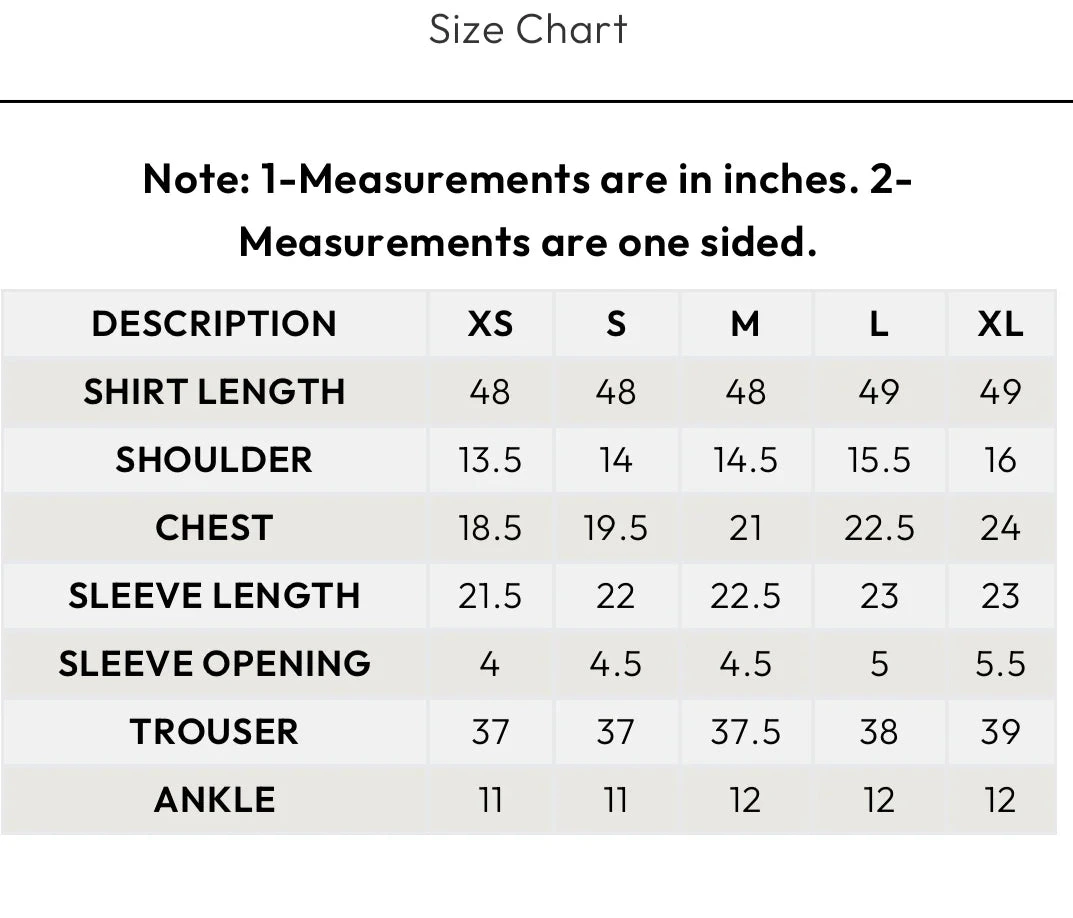Click the sleeve opening 5.5 cell
This screenshot has width=1073, height=918.
[x=1001, y=664]
